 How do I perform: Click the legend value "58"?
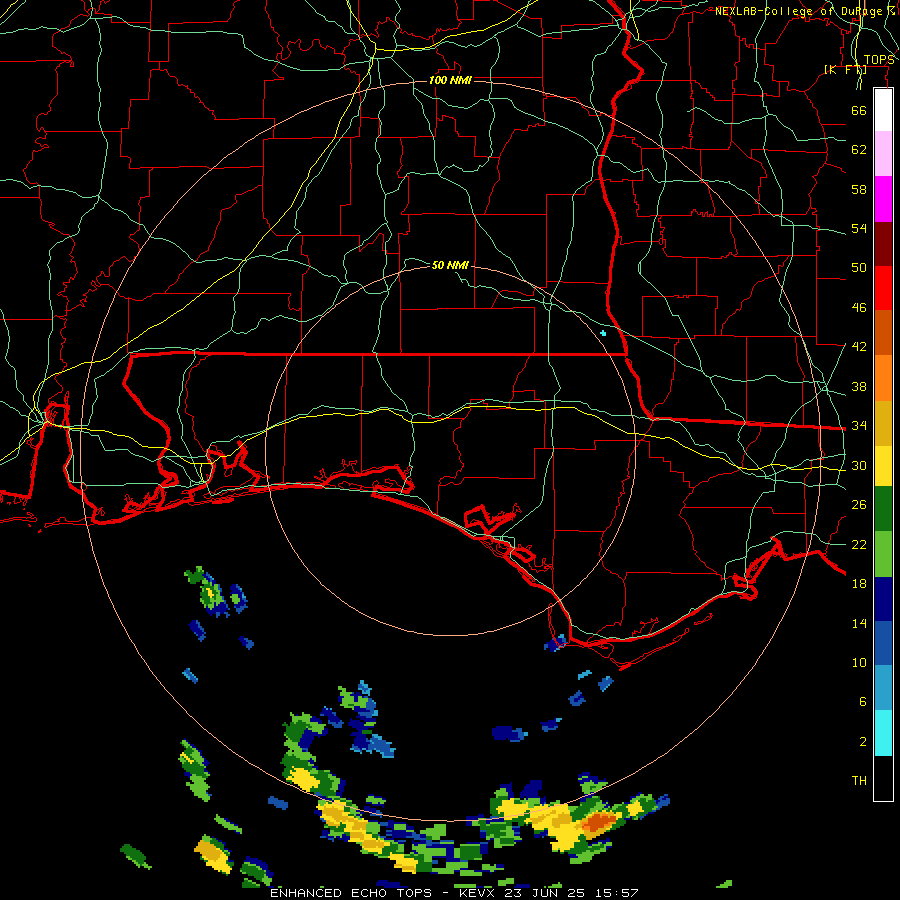click(859, 189)
